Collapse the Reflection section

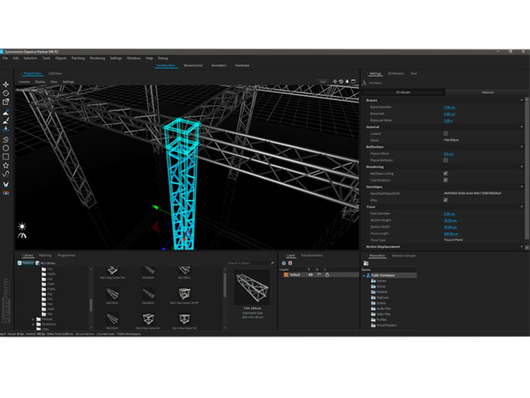tap(522, 147)
